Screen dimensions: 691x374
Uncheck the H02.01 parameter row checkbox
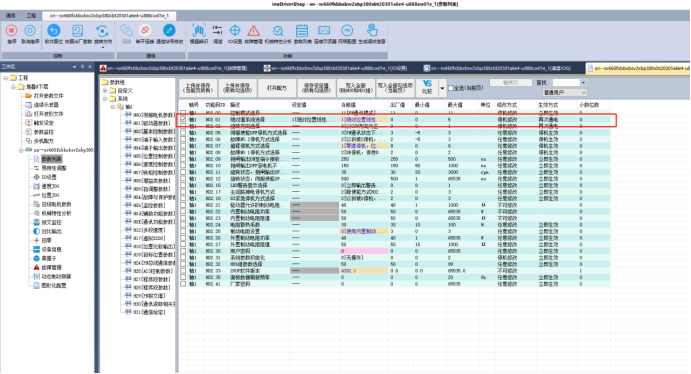(183, 119)
